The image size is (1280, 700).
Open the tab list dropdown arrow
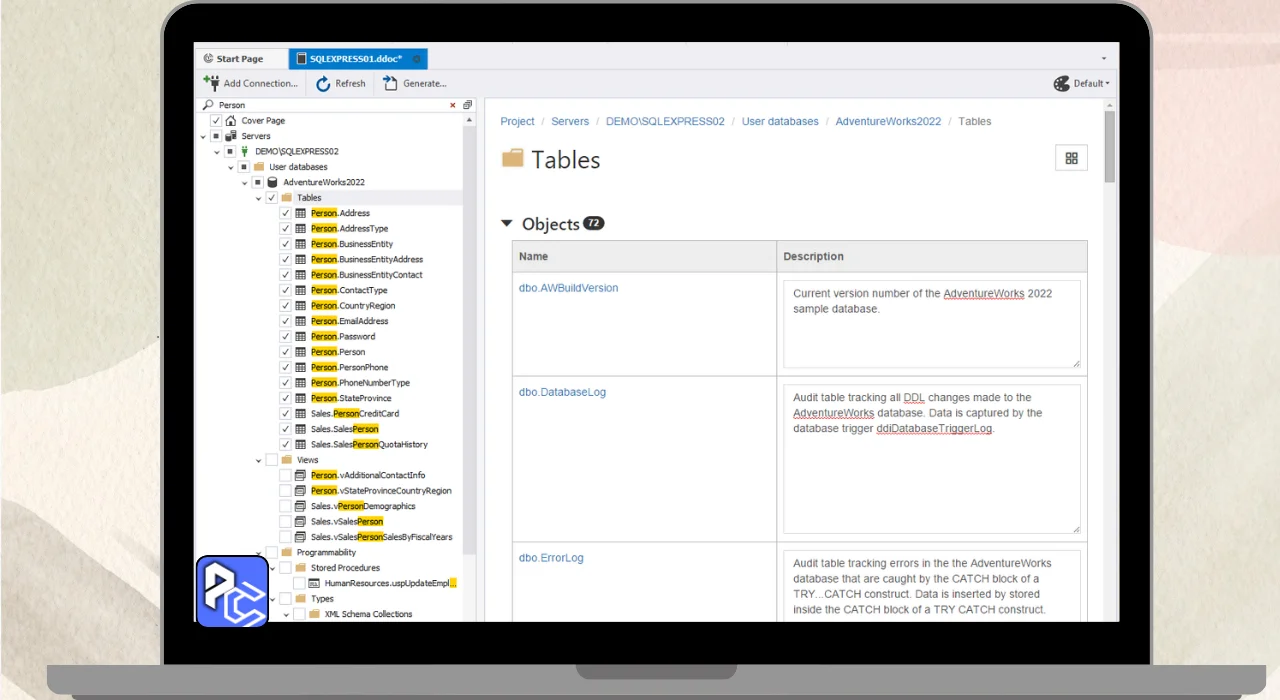tap(1103, 59)
